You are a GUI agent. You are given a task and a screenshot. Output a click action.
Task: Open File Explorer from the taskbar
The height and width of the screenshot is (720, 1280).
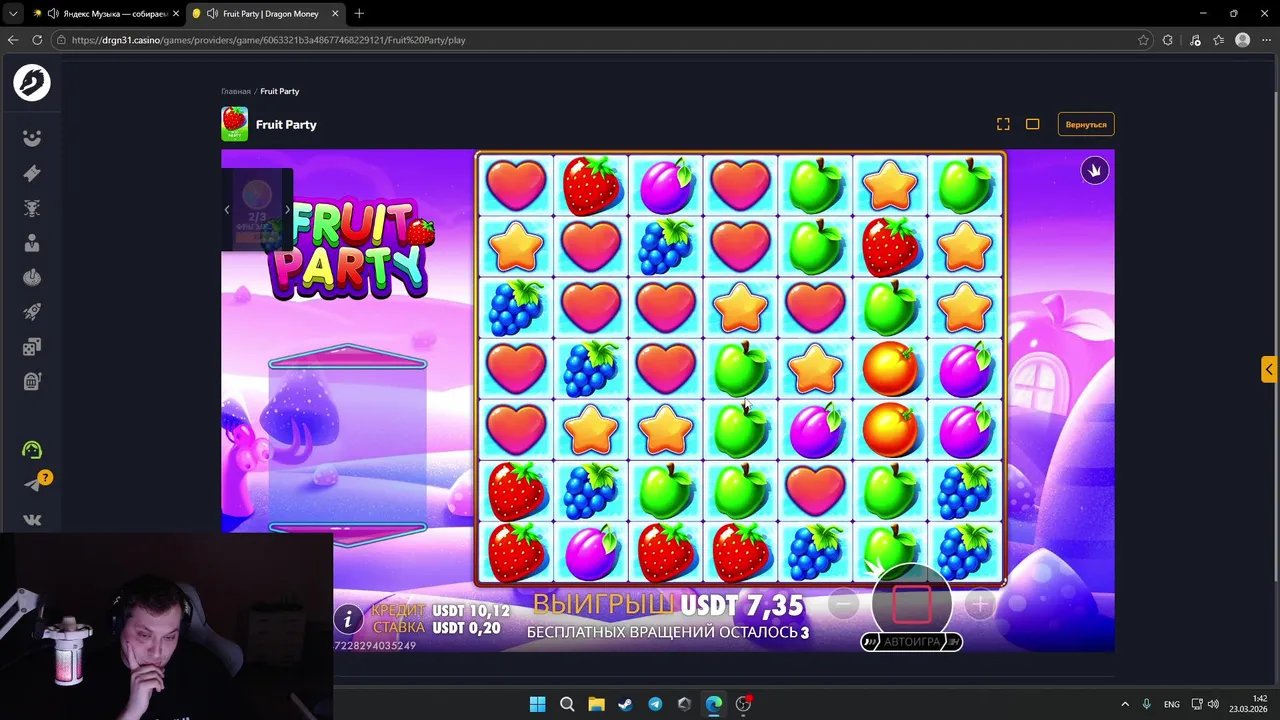pyautogui.click(x=596, y=704)
